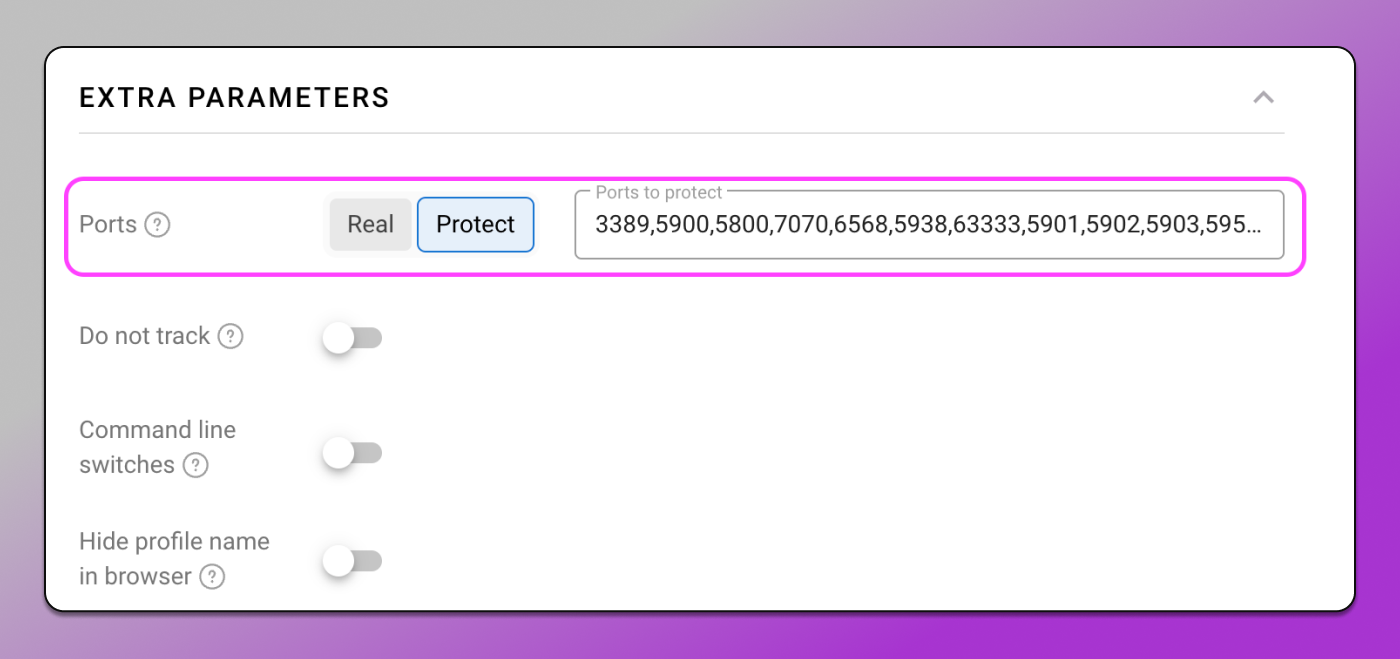Click Hide profile name in browser label
Viewport: 1400px width, 659px height.
point(175,558)
